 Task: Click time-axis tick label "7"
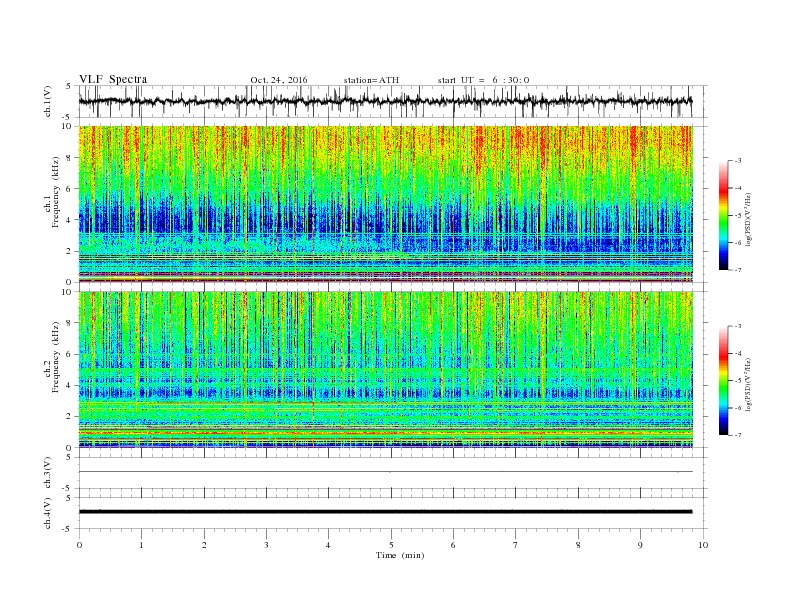(516, 545)
